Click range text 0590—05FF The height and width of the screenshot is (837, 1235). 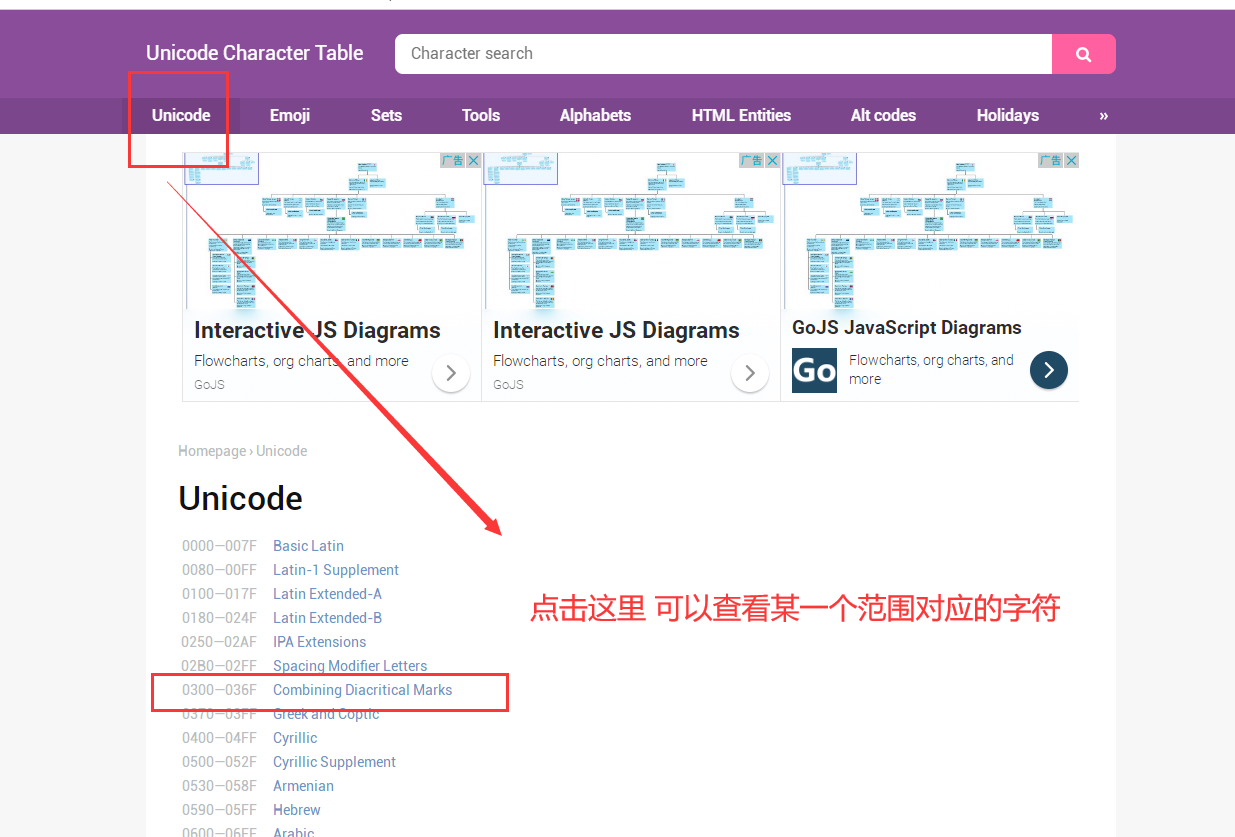219,810
